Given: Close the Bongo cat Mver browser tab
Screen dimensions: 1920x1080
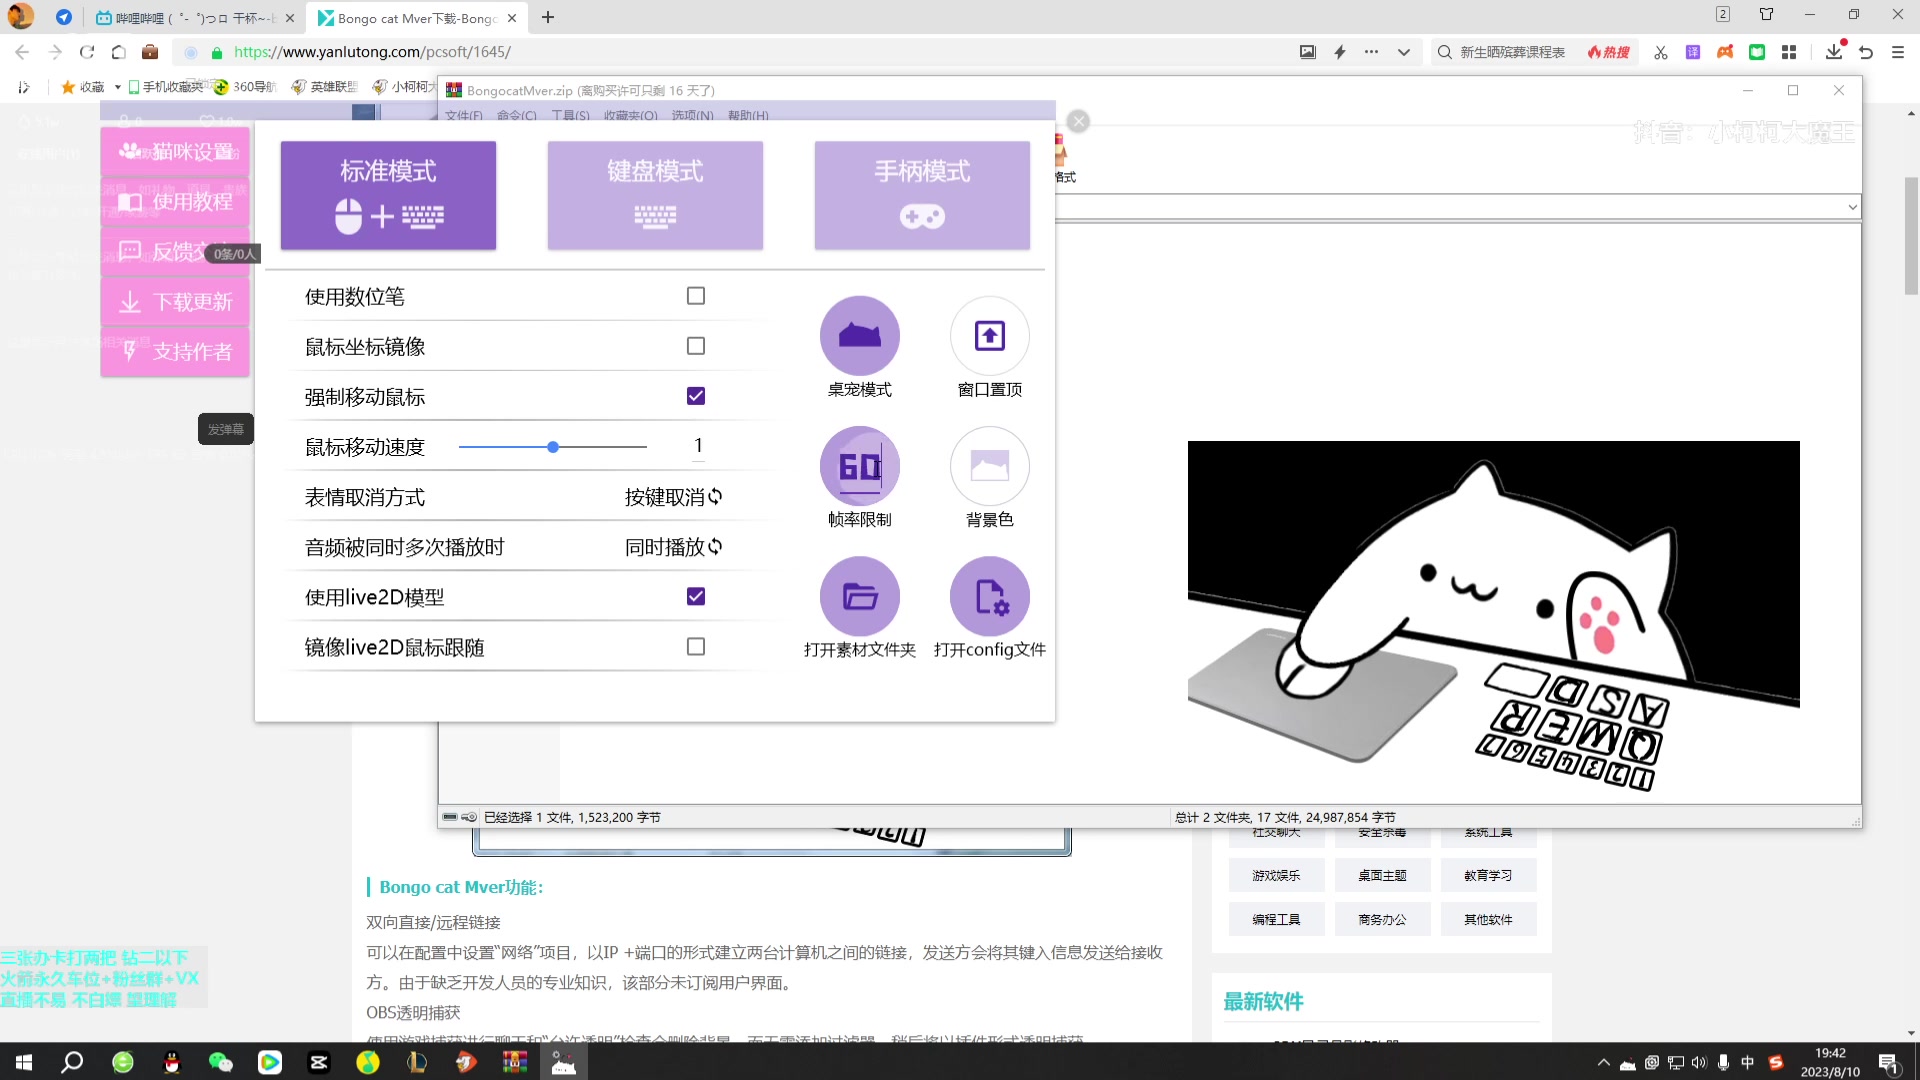Looking at the screenshot, I should [512, 18].
